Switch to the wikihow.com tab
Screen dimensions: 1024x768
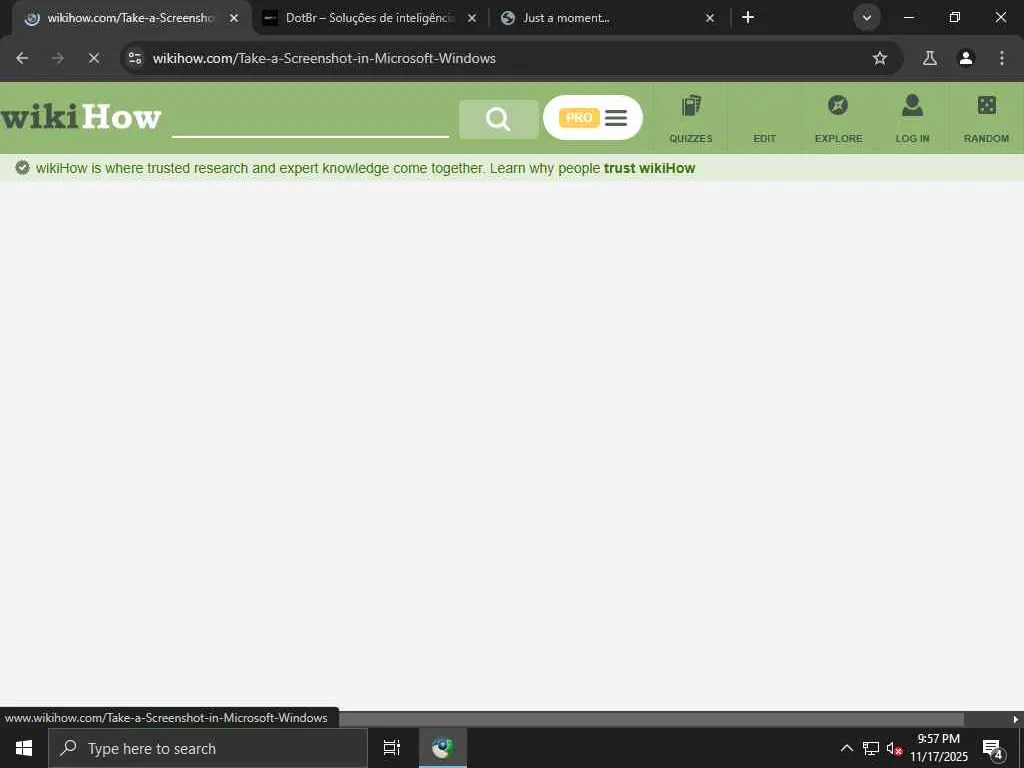pos(131,18)
